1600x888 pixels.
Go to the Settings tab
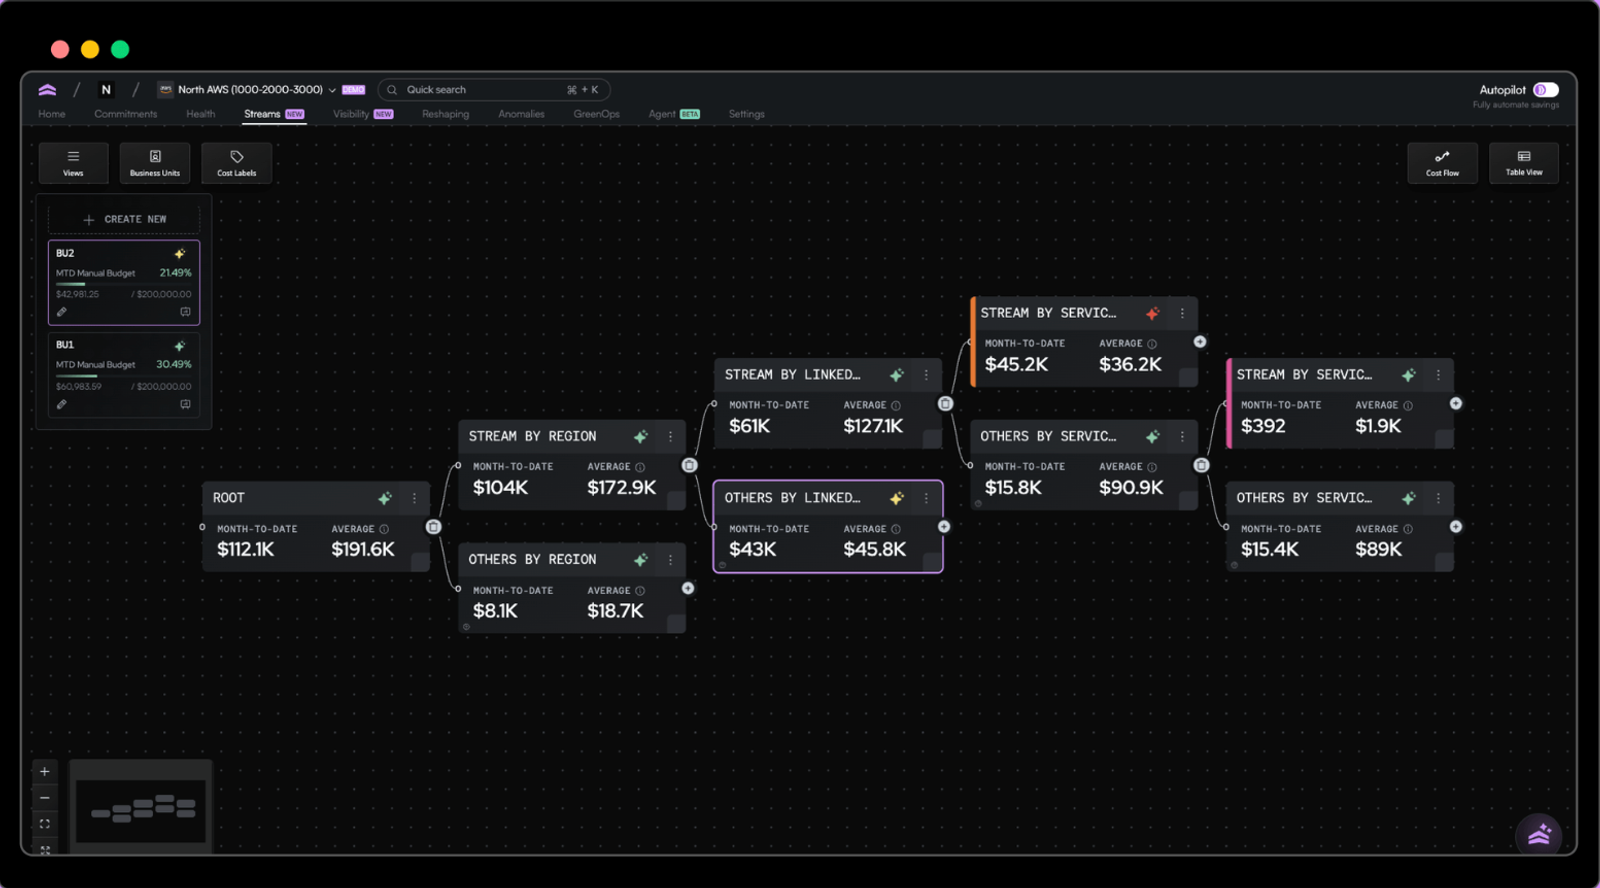(x=746, y=114)
